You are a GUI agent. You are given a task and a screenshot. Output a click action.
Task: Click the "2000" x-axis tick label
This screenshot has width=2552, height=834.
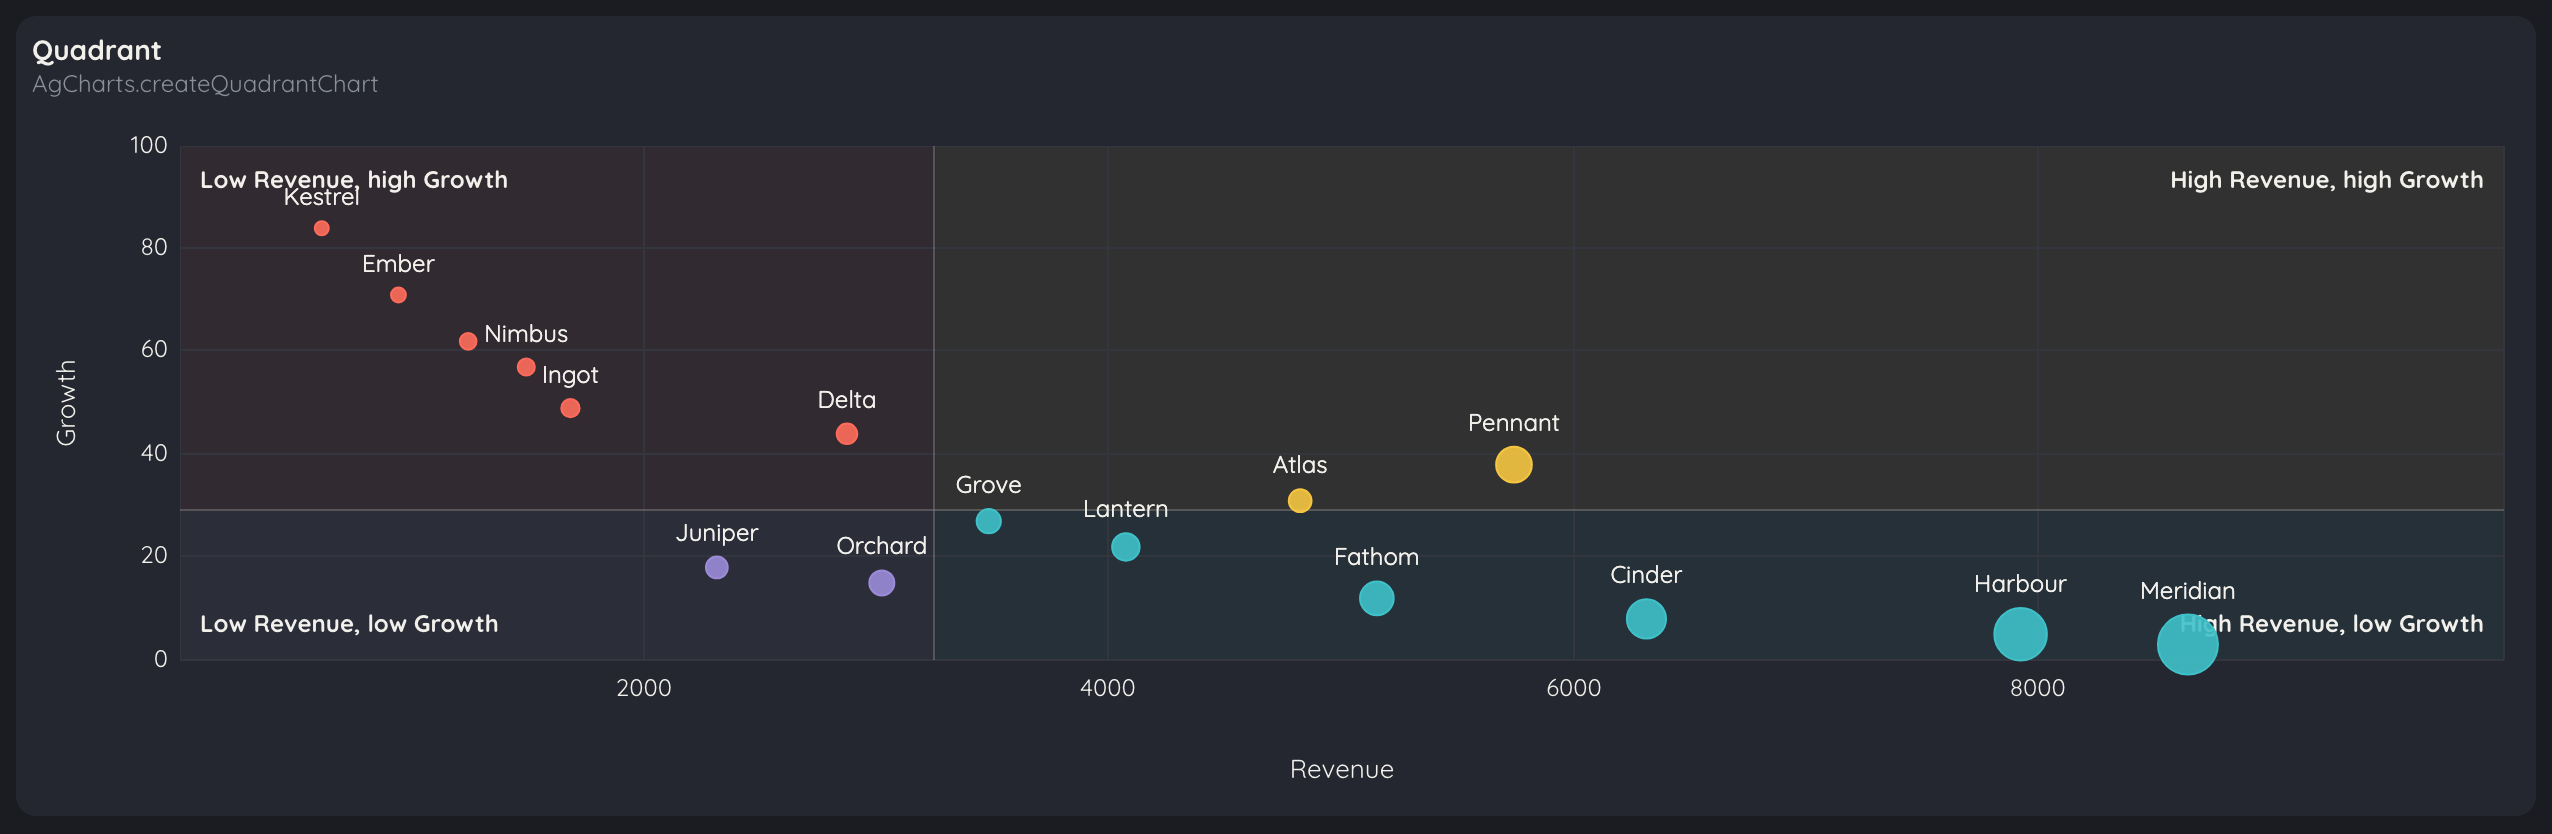pos(644,688)
